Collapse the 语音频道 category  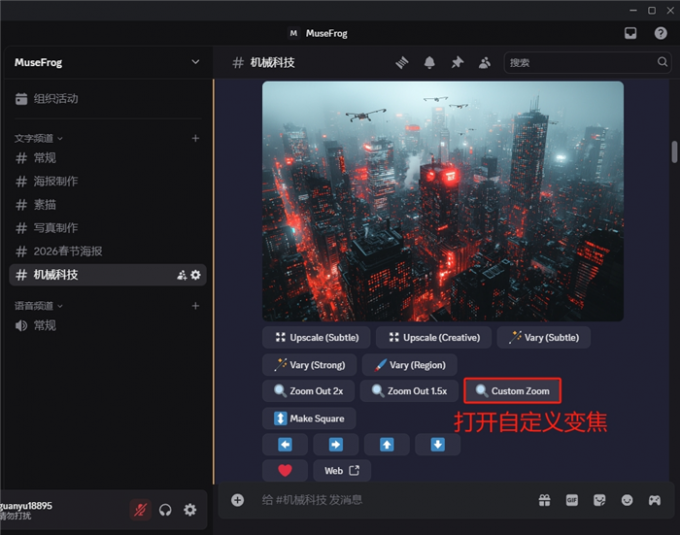coord(39,306)
